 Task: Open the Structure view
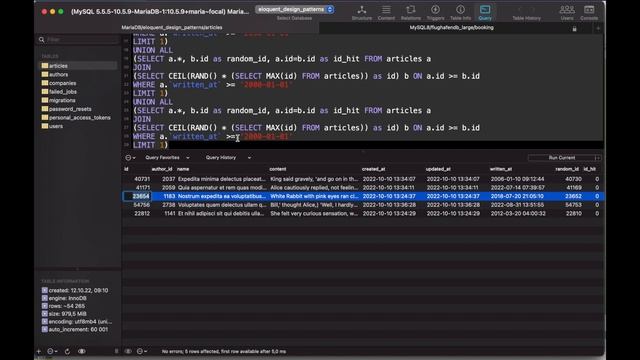click(x=362, y=12)
